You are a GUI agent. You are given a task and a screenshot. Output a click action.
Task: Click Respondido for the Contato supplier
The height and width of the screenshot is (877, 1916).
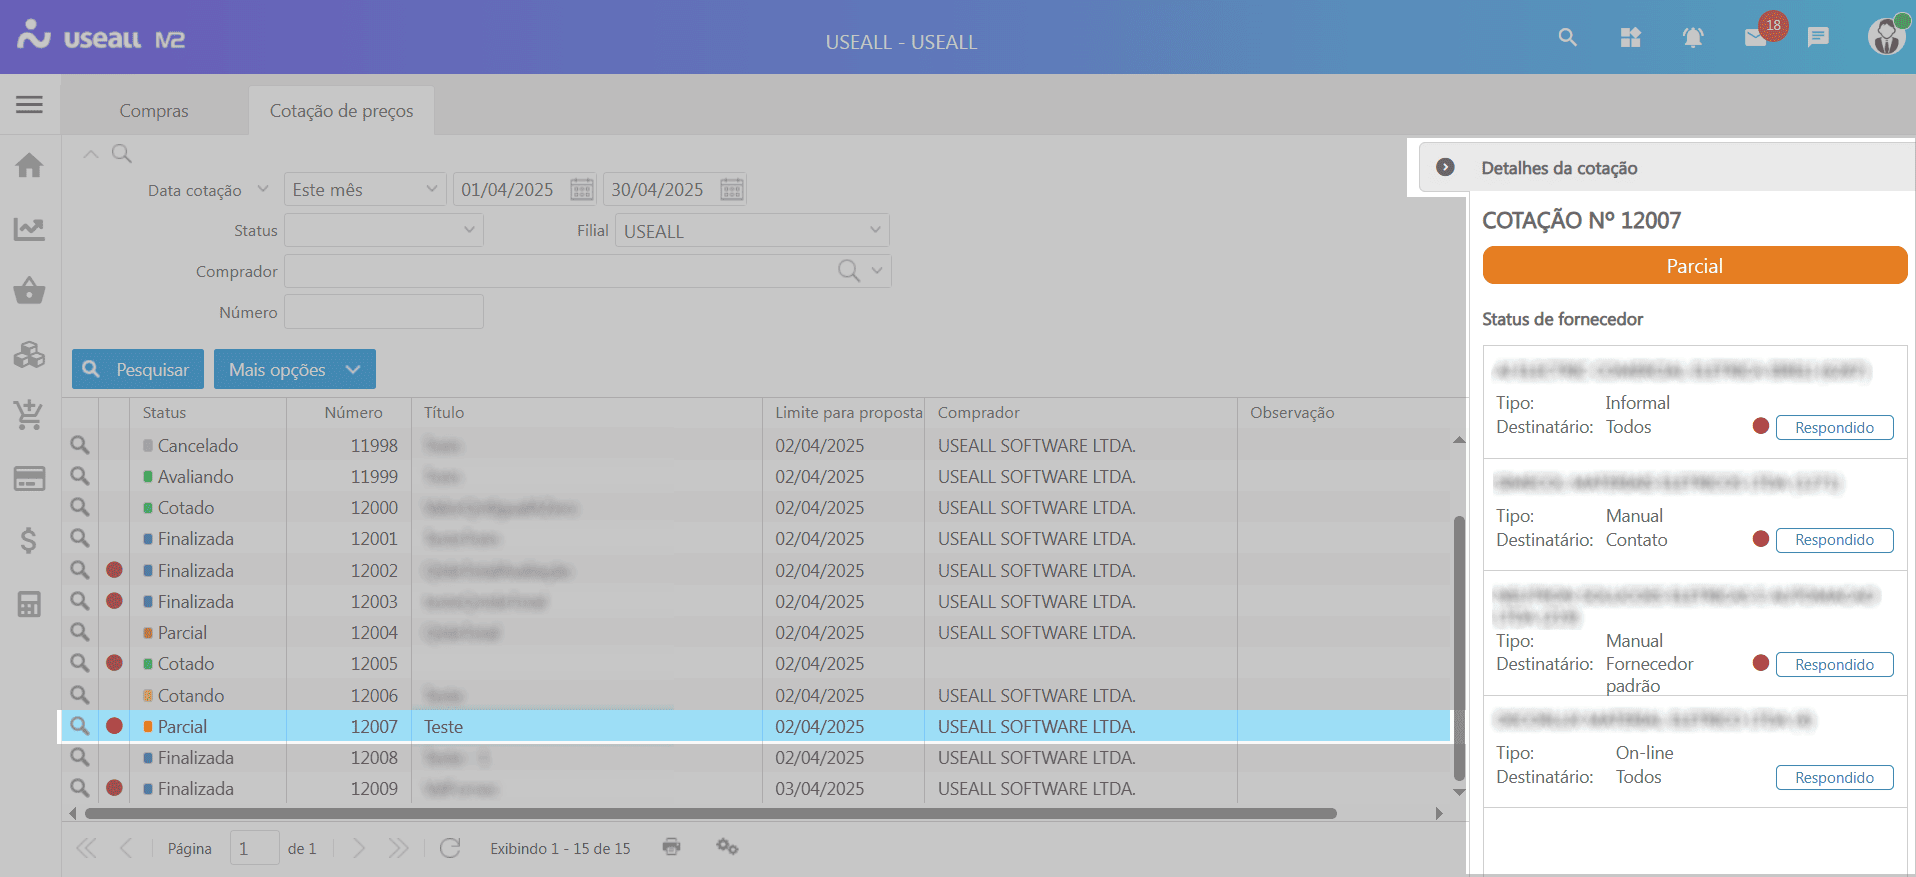coord(1834,540)
